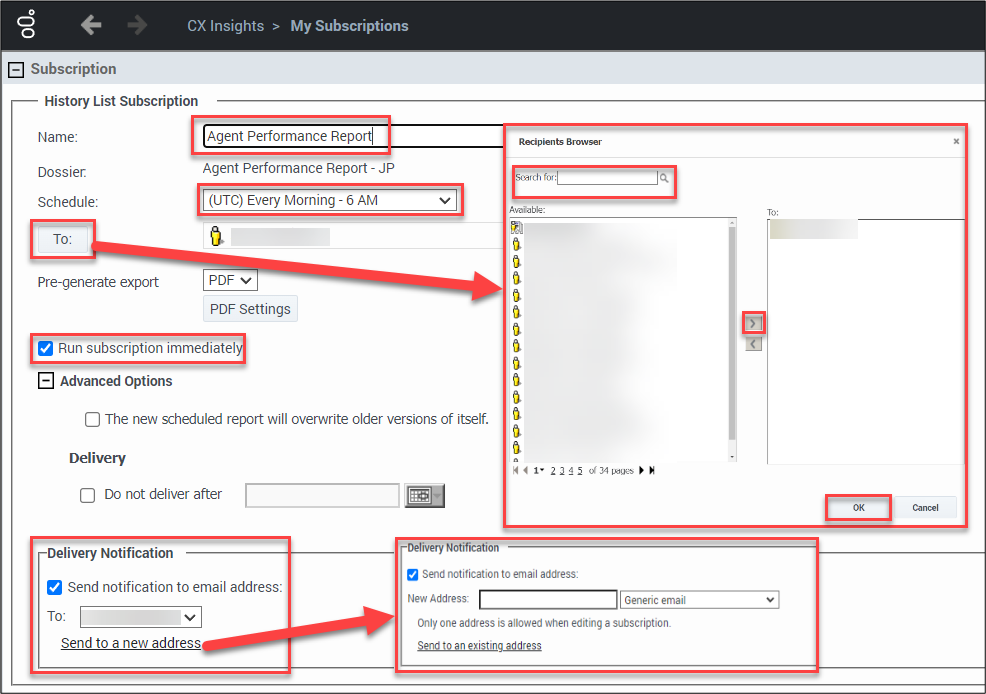This screenshot has width=986, height=694.
Task: Open the Generic email type dropdown
Action: pos(699,600)
